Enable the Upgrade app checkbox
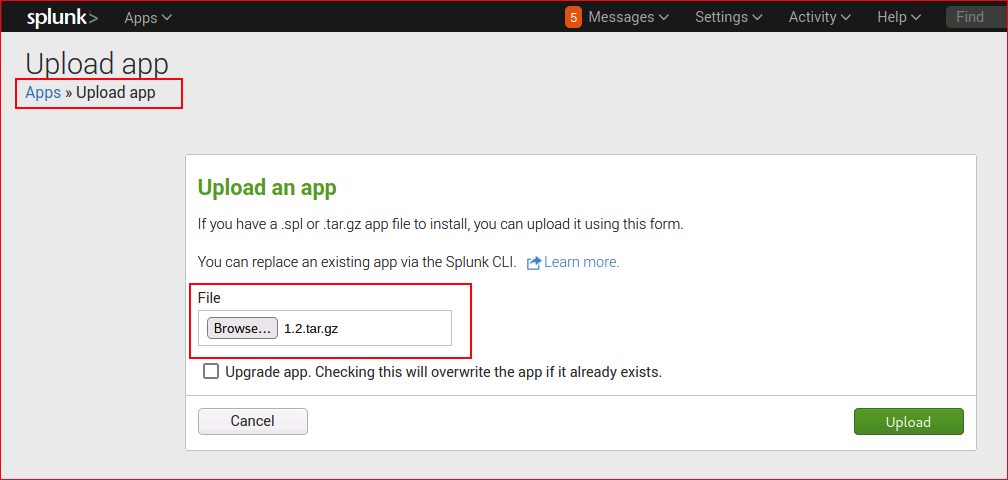The height and width of the screenshot is (480, 1008). click(x=210, y=371)
